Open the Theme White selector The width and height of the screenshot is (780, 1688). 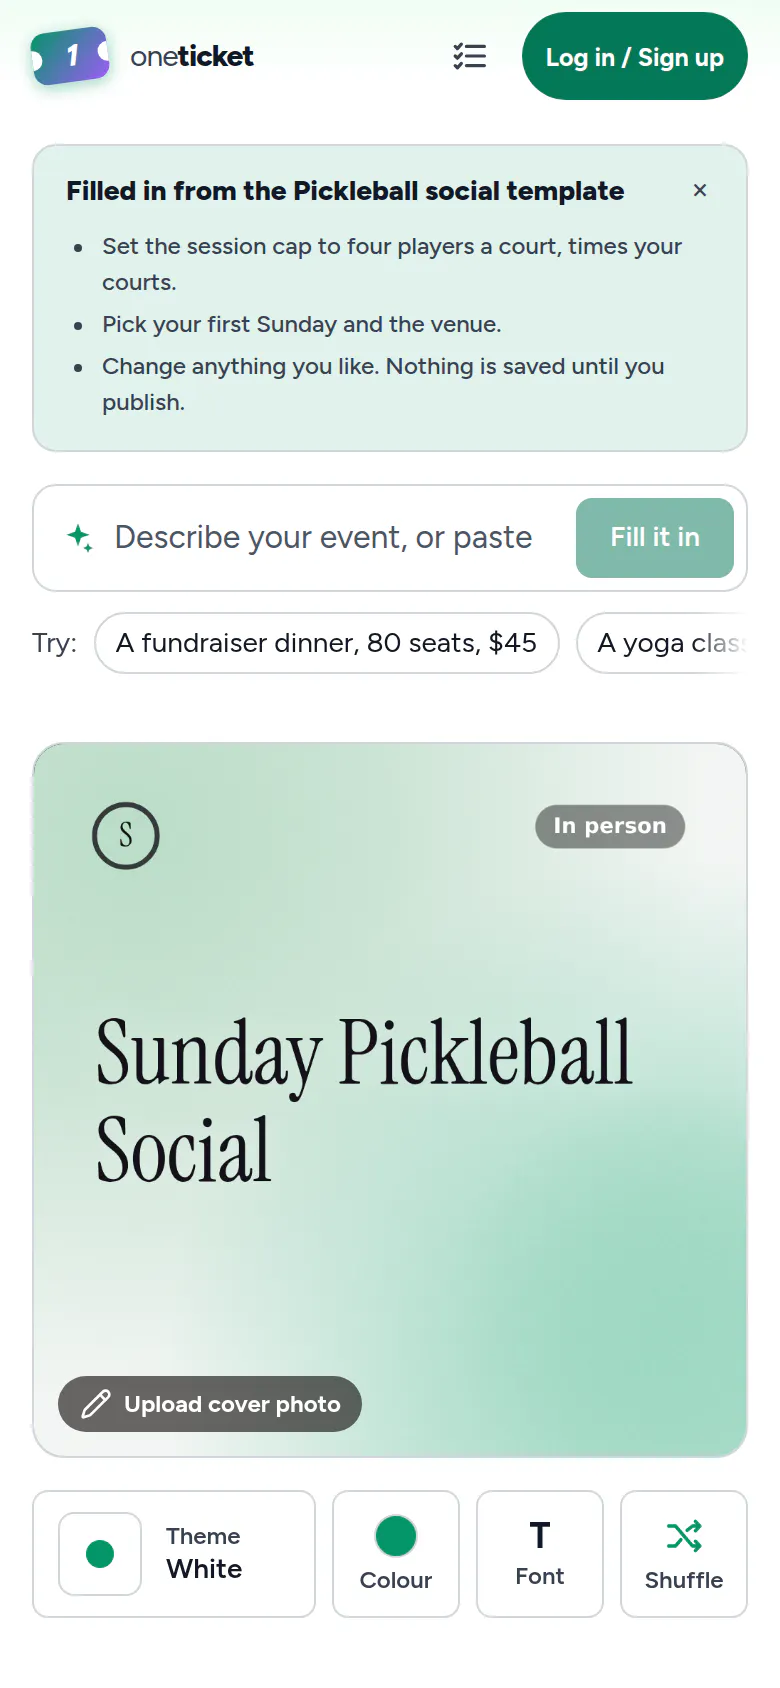click(x=174, y=1554)
